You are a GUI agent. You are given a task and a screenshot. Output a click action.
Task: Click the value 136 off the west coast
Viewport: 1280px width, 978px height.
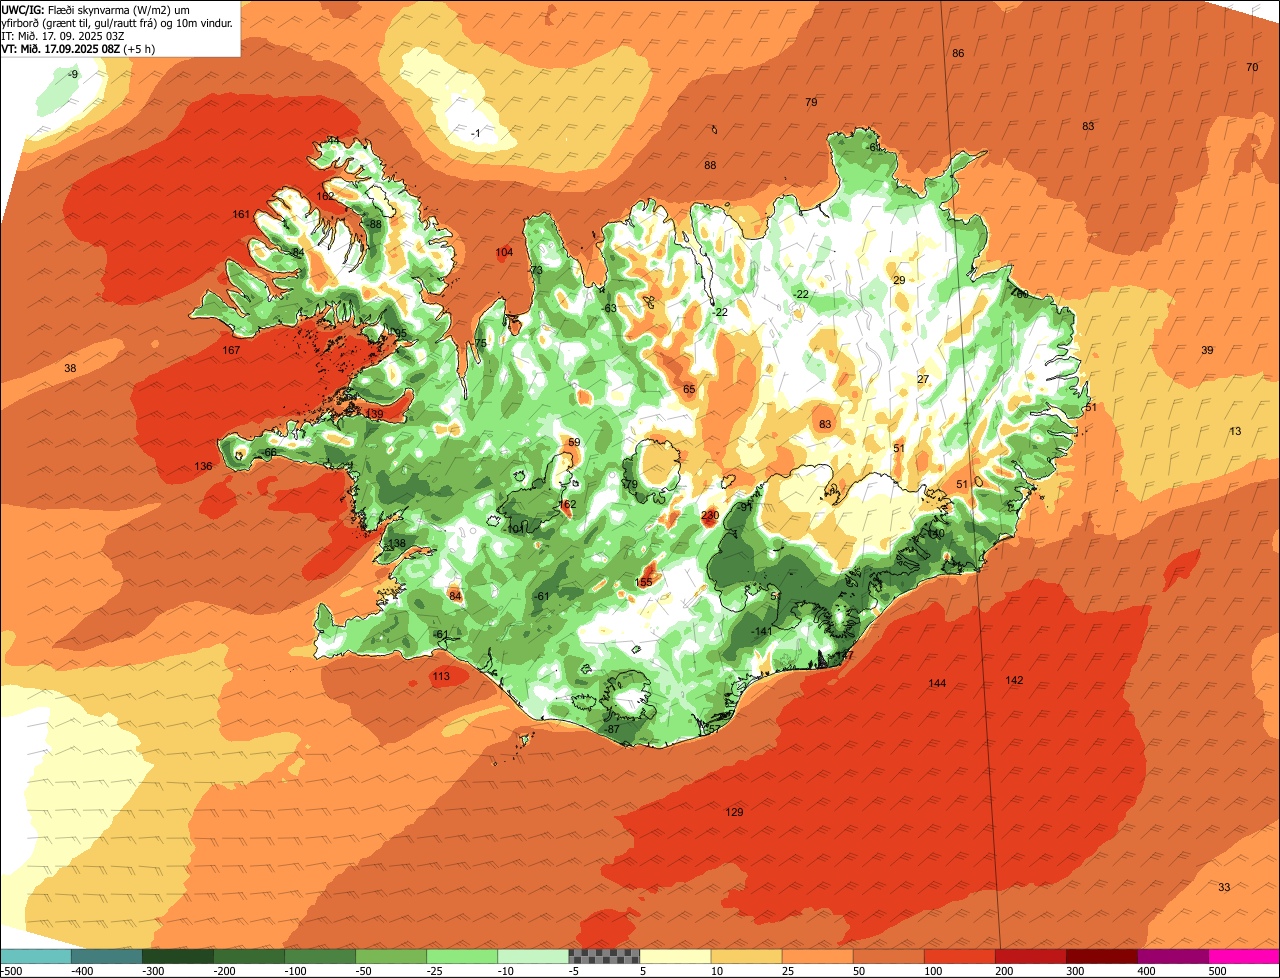pos(203,466)
